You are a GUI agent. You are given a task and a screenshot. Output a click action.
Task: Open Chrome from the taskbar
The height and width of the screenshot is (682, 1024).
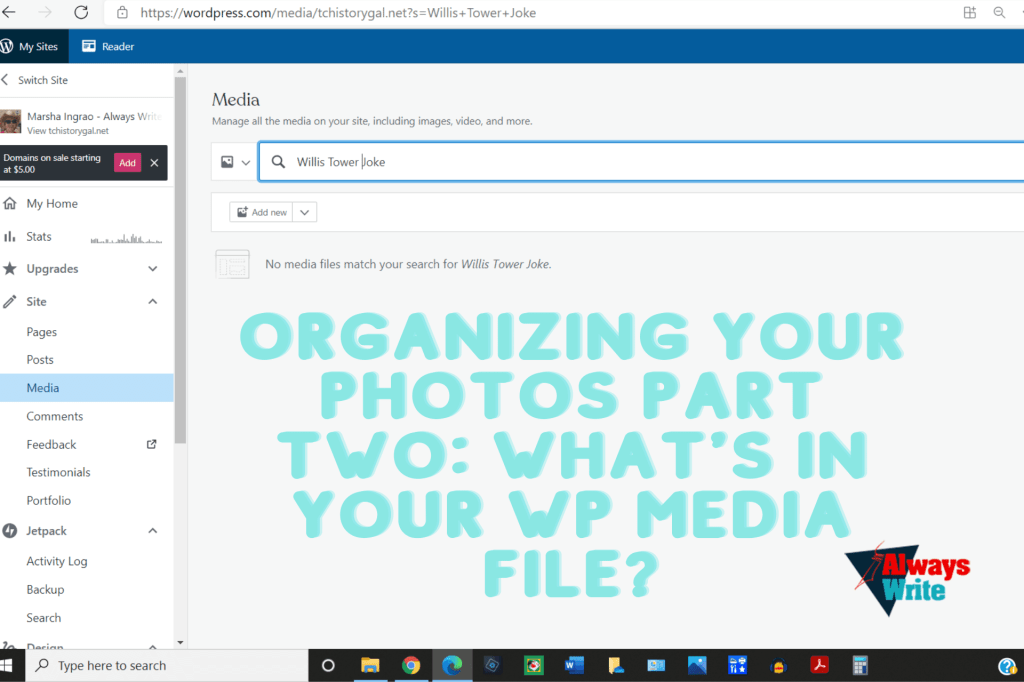click(x=411, y=665)
